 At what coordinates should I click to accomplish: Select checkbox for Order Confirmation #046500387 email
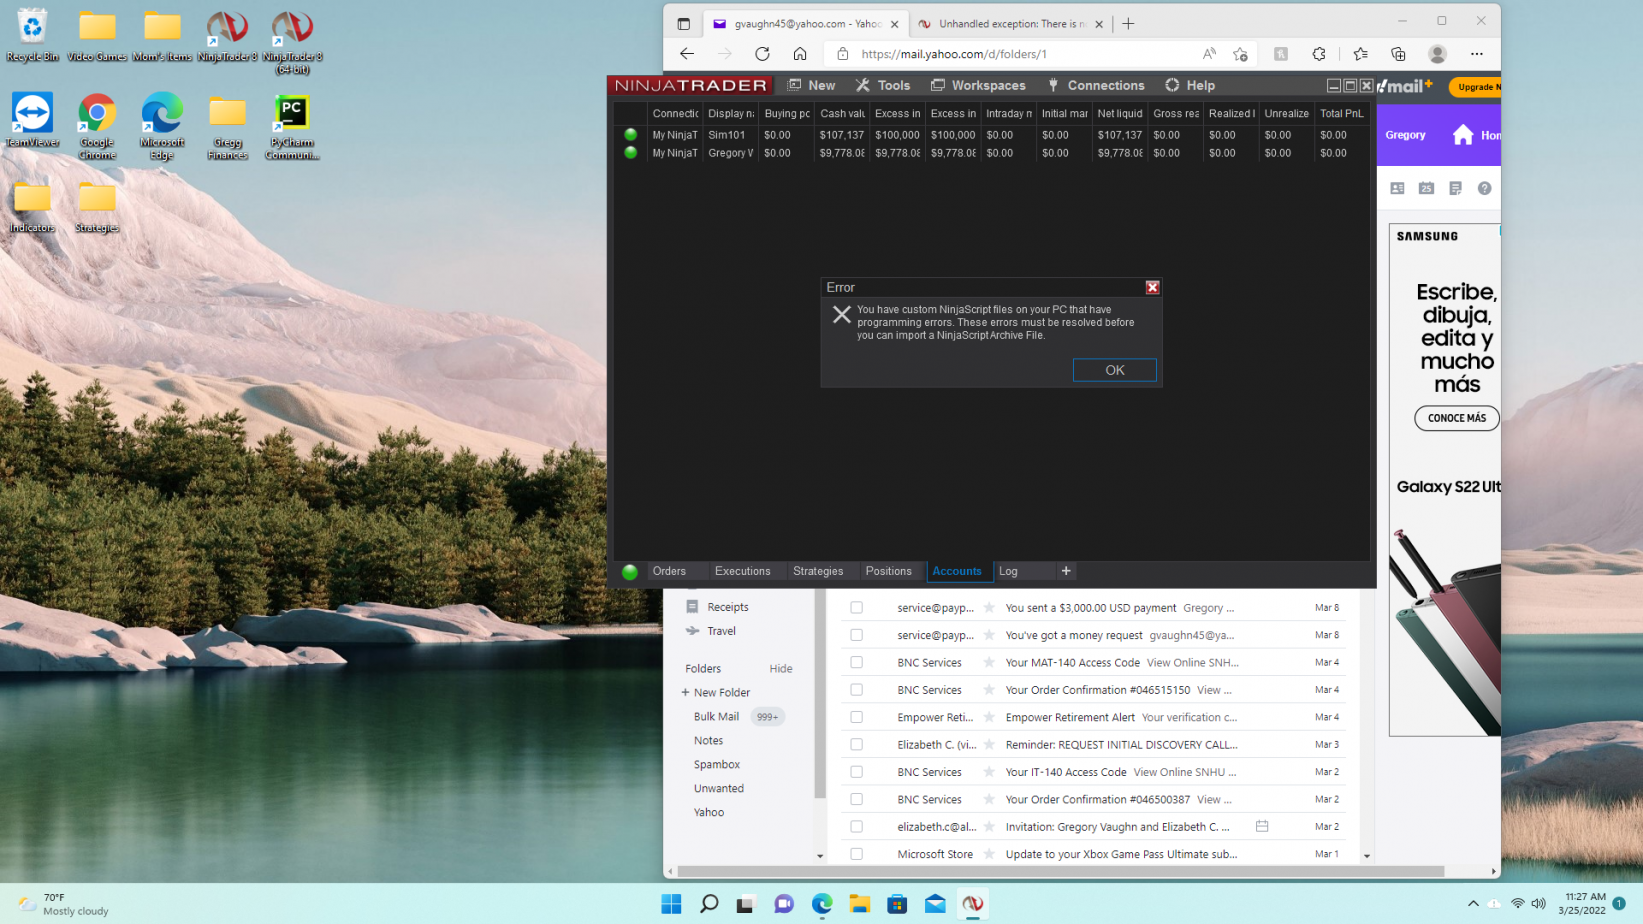tap(857, 799)
